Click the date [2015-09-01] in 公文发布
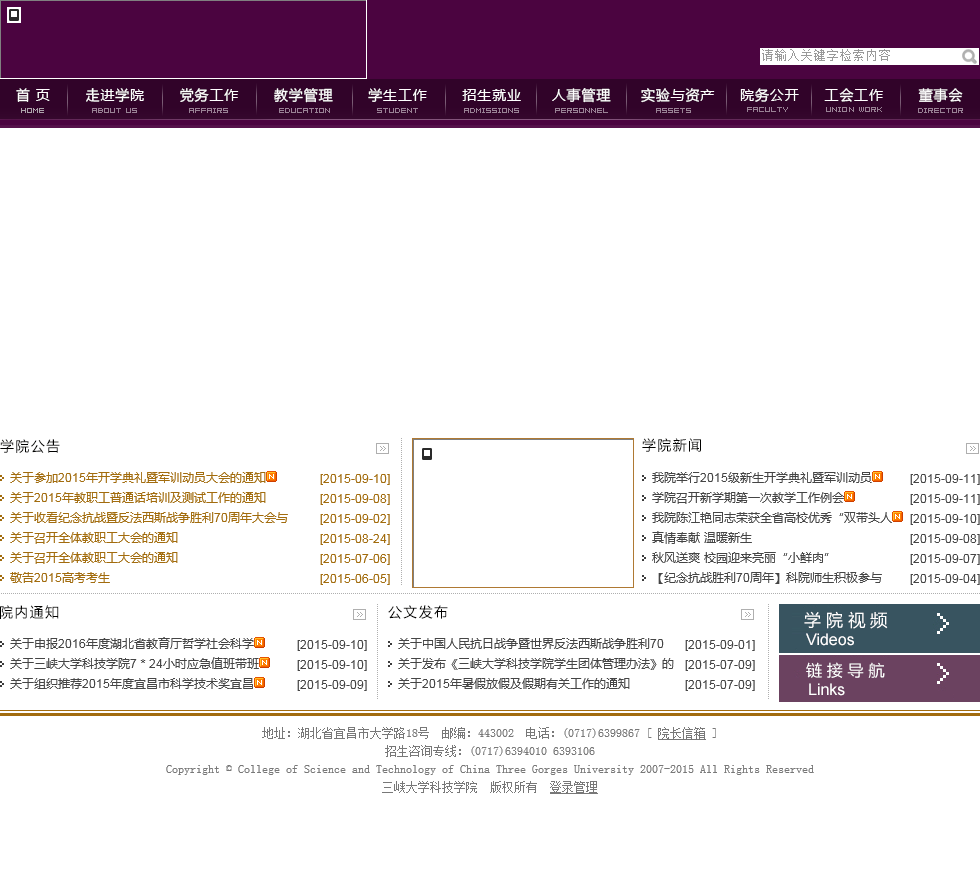 720,644
